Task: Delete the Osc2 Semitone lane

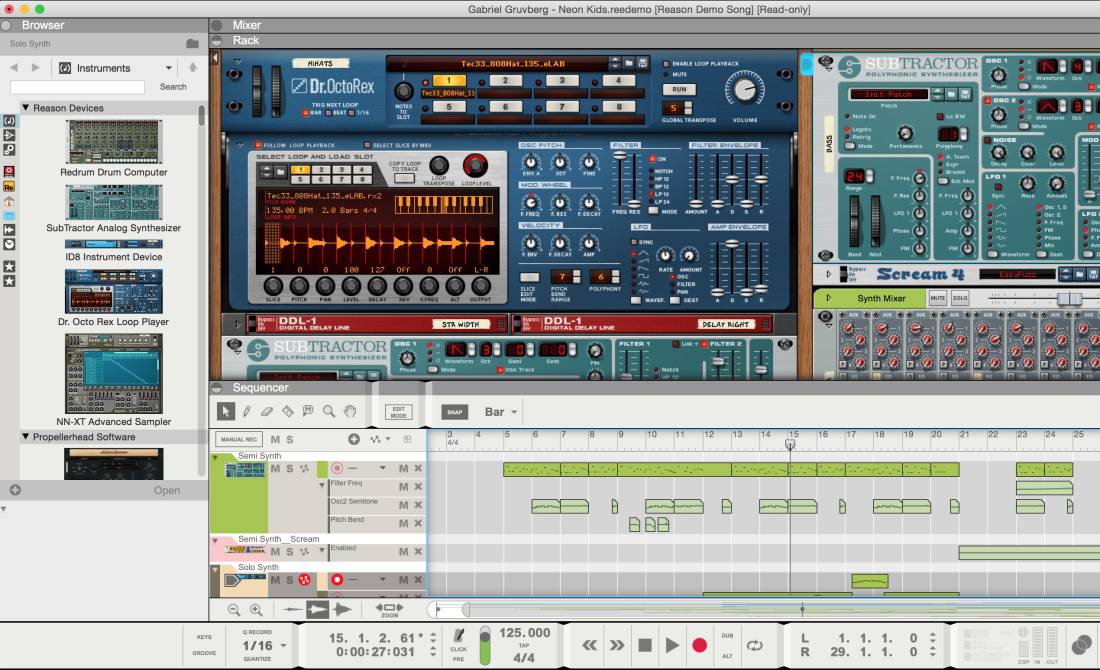Action: [418, 505]
